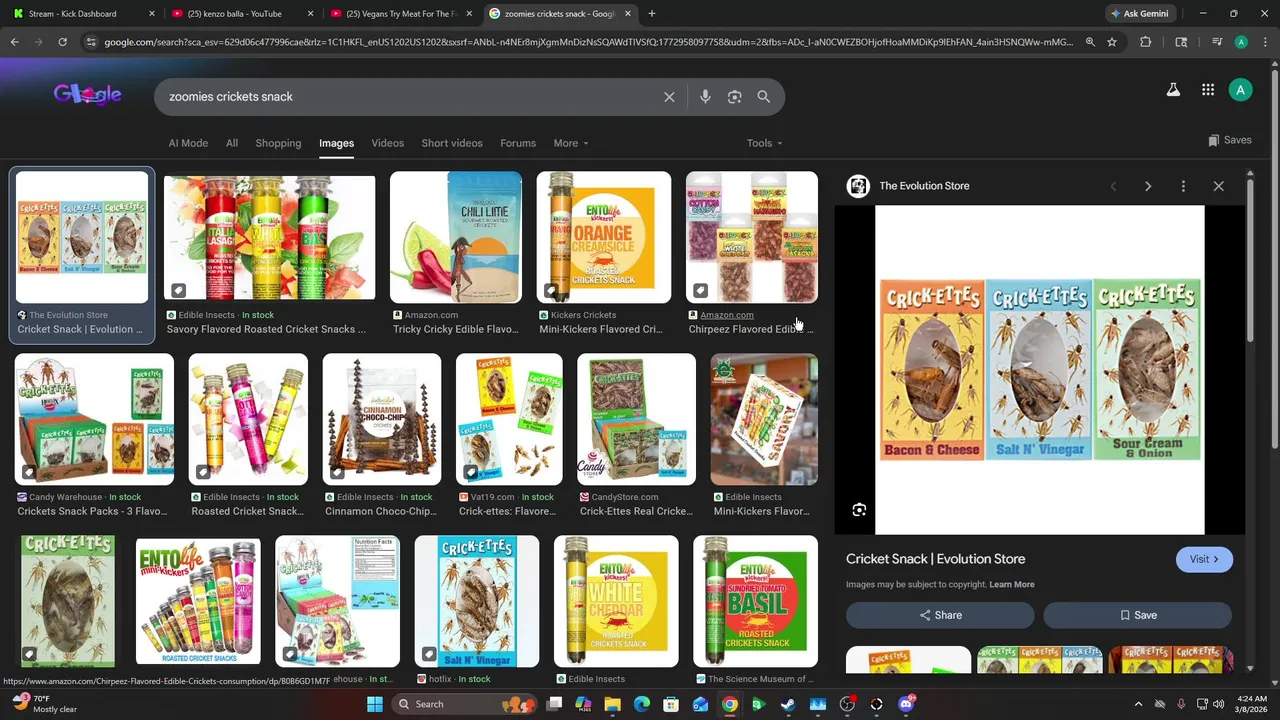Go back with browser back arrow
The image size is (1280, 720).
(14, 42)
